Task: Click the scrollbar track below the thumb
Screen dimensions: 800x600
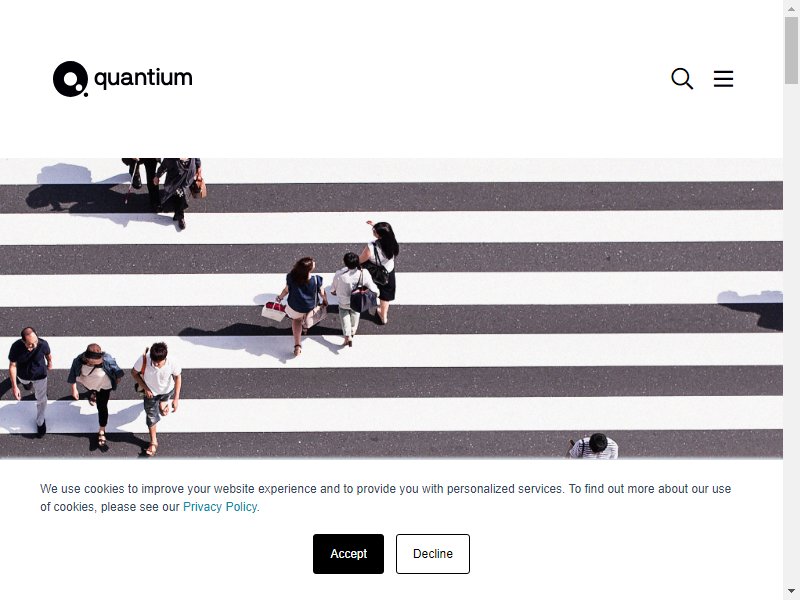Action: [792, 332]
